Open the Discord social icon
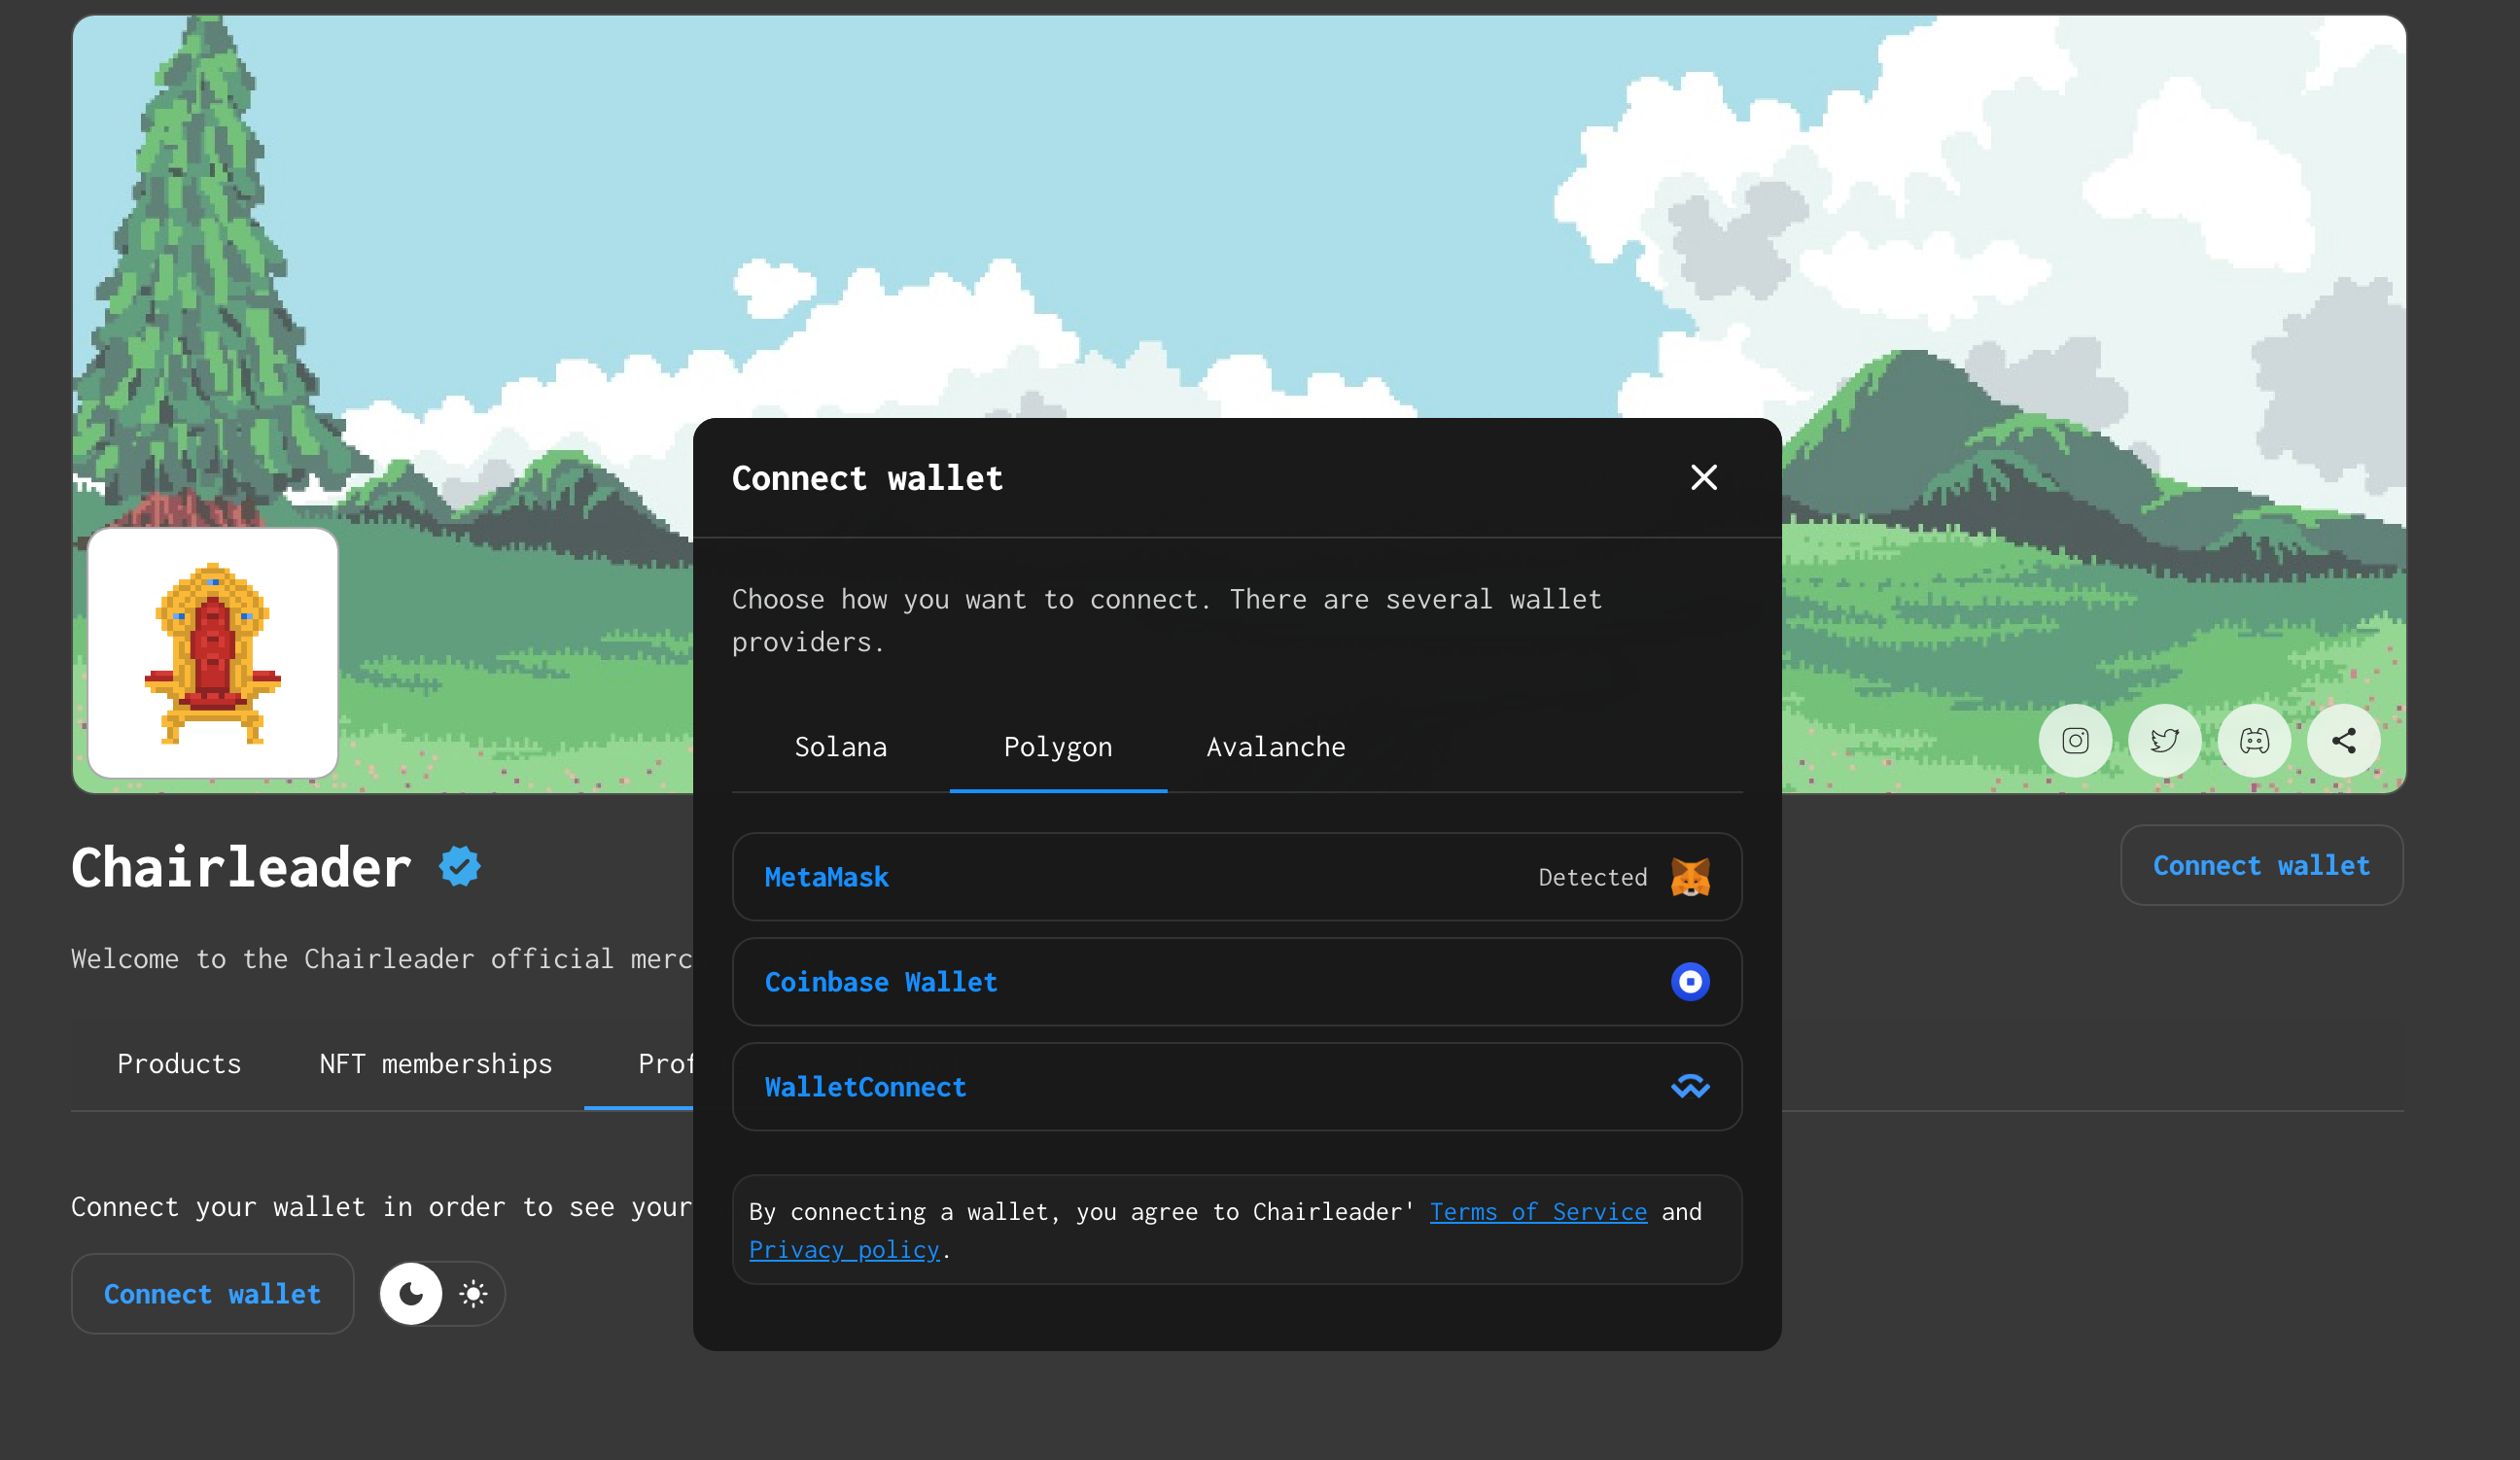 tap(2254, 741)
